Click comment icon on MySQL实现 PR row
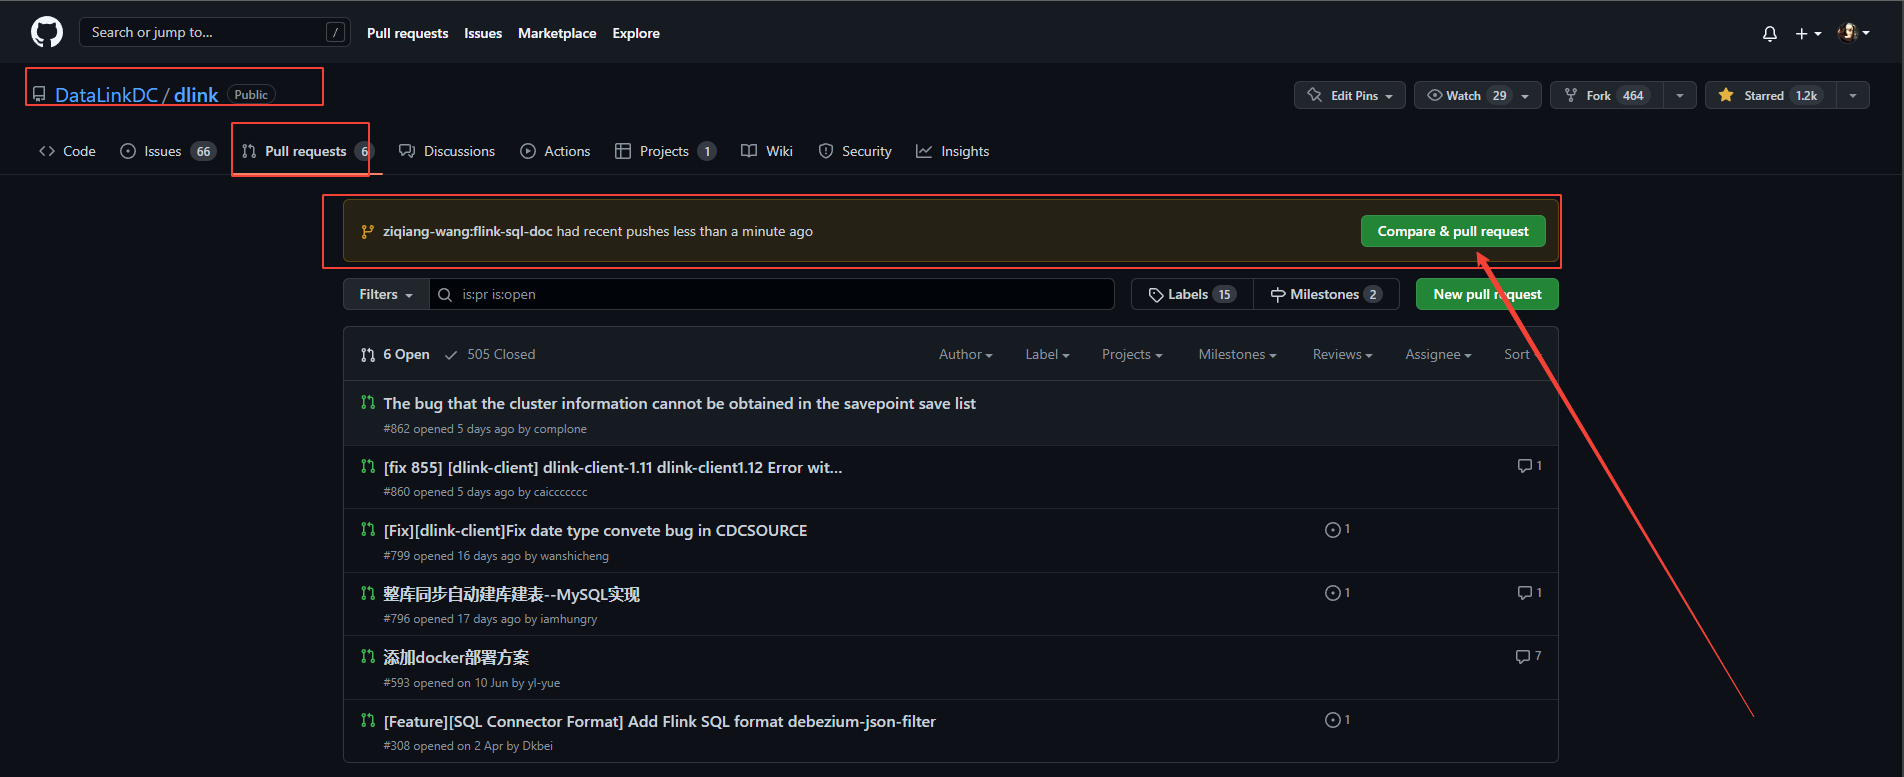The height and width of the screenshot is (777, 1904). pyautogui.click(x=1529, y=593)
